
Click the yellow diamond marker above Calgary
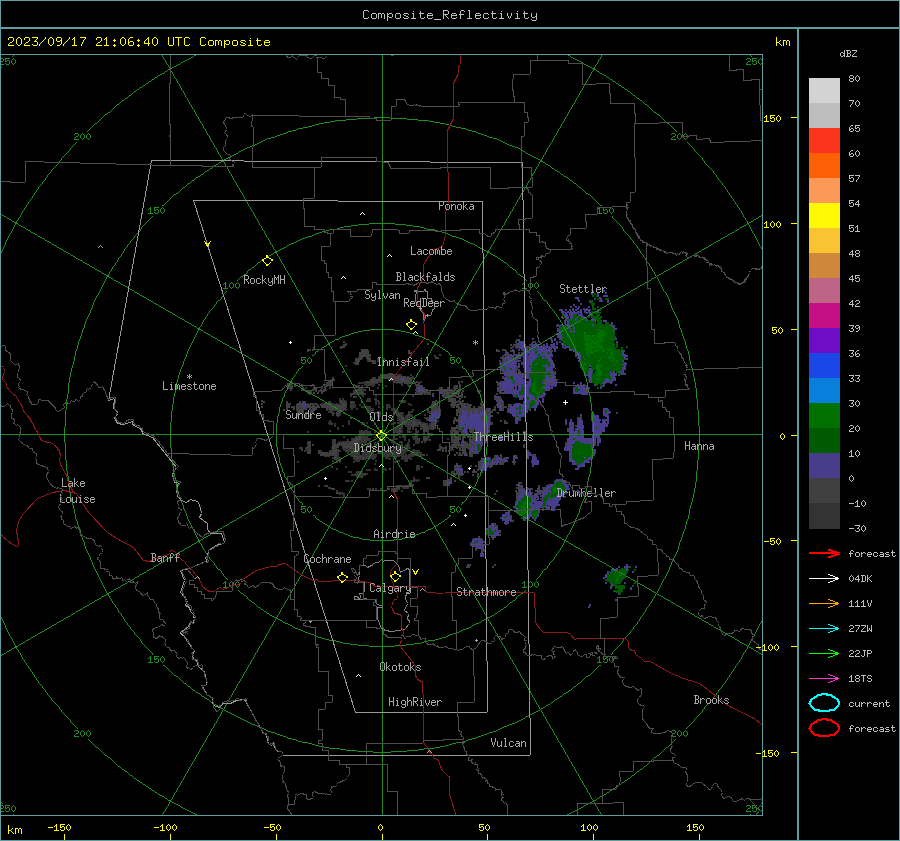point(395,576)
